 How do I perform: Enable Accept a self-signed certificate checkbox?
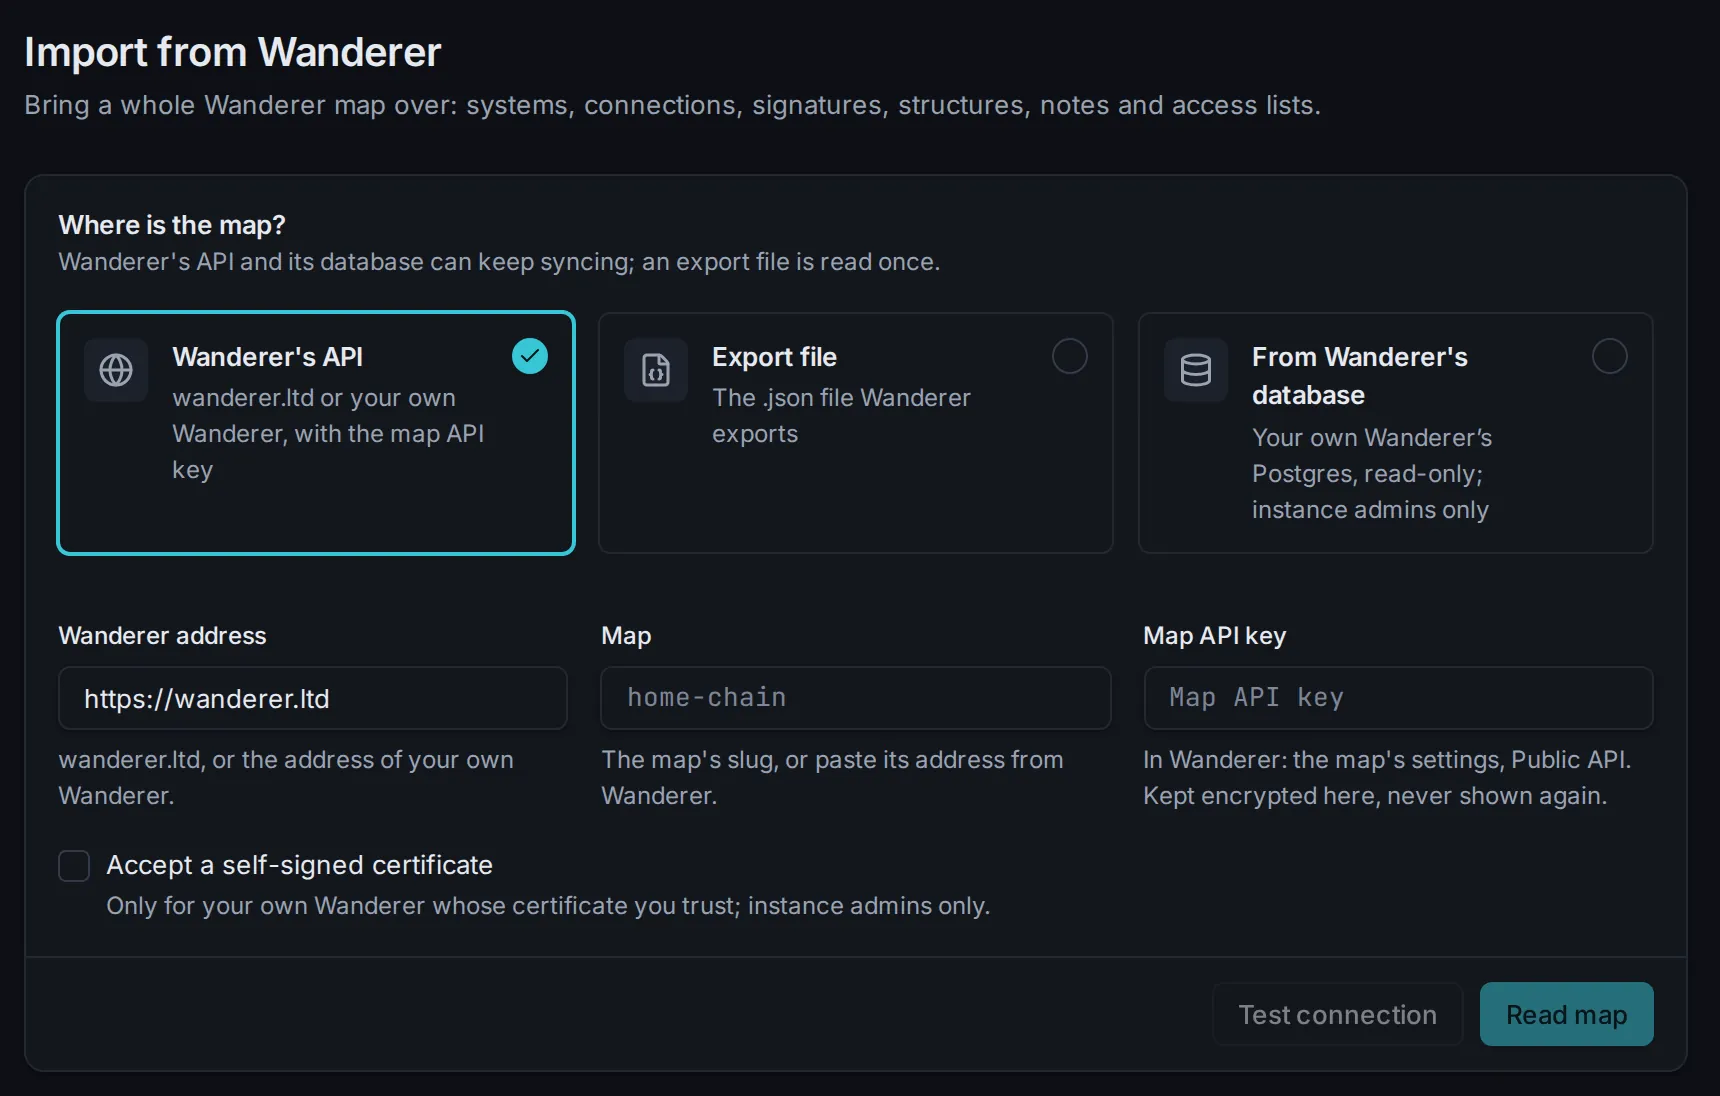point(74,865)
